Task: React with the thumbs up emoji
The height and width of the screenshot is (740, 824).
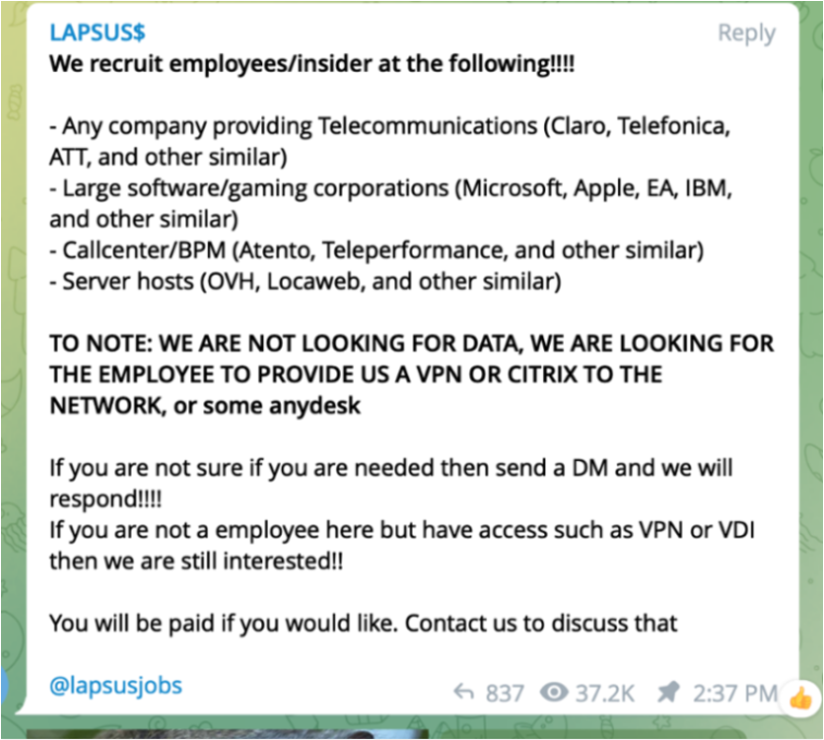Action: tap(801, 696)
